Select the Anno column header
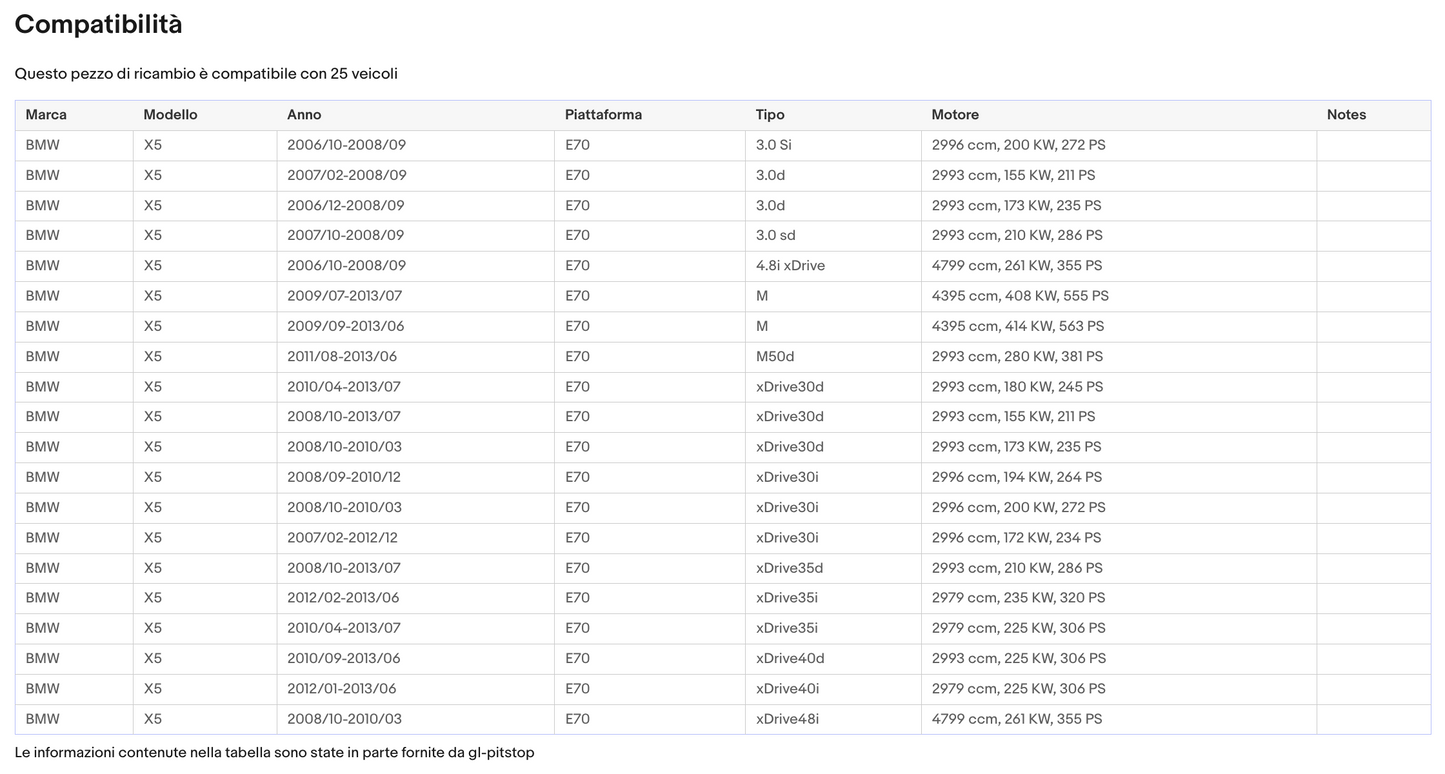The height and width of the screenshot is (774, 1445). (x=304, y=115)
